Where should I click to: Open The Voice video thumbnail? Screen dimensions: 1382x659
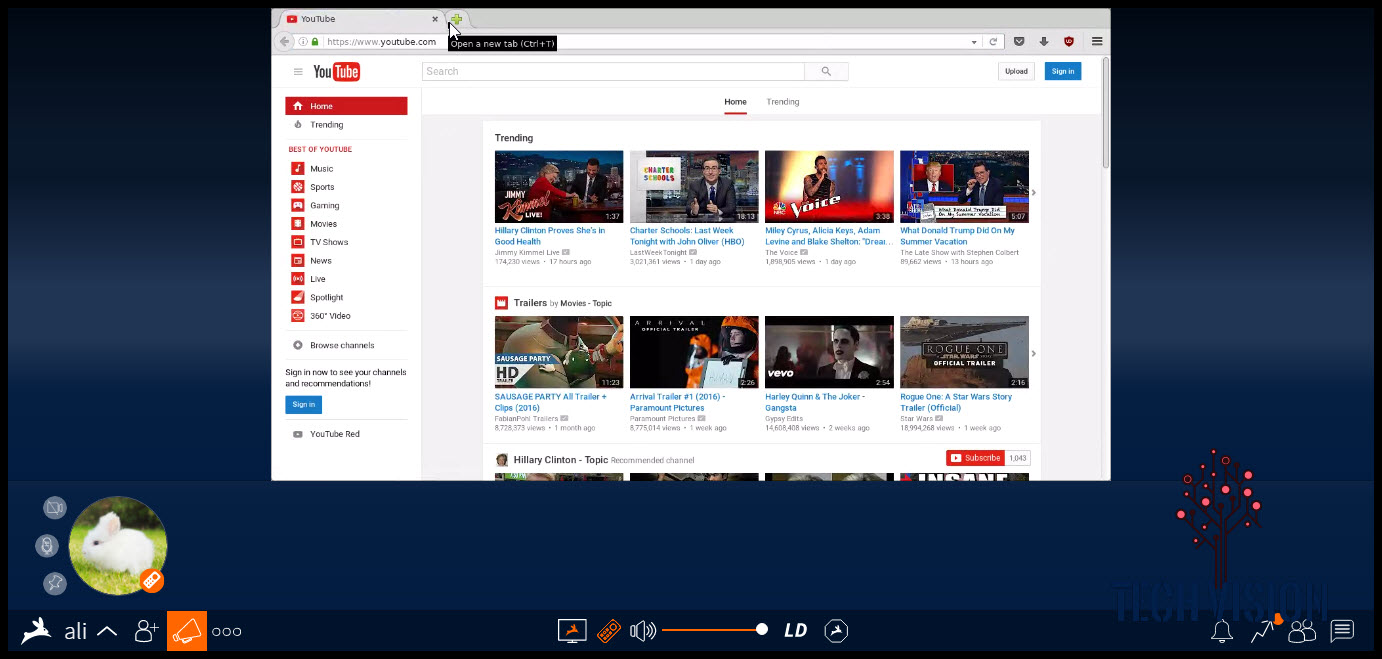point(829,187)
